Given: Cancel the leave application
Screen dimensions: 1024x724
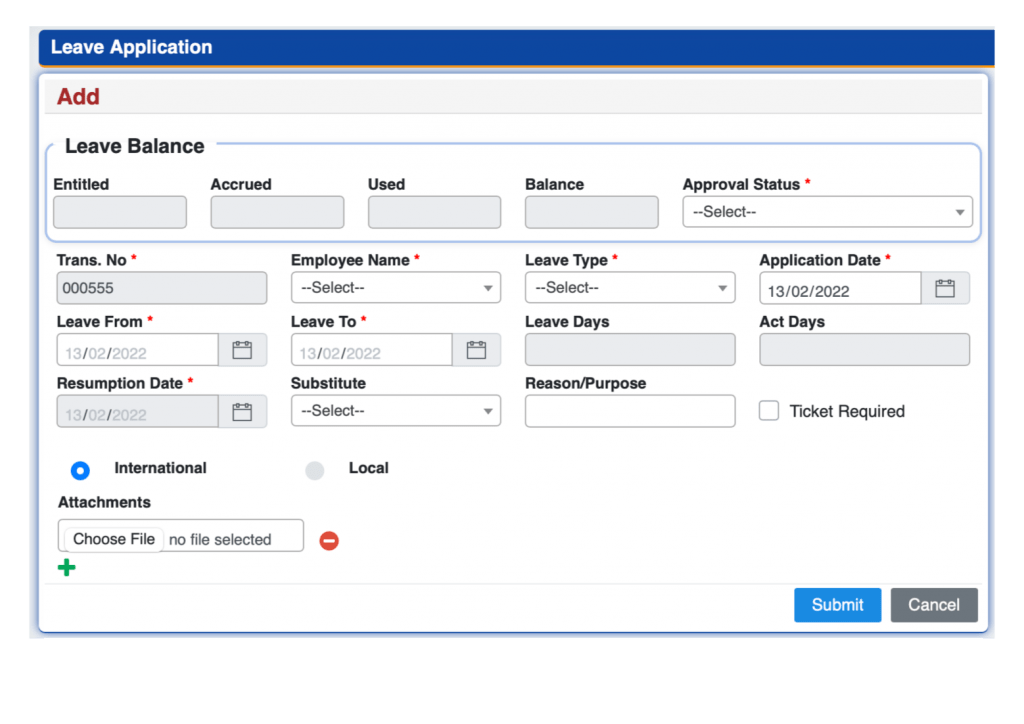Looking at the screenshot, I should [933, 604].
